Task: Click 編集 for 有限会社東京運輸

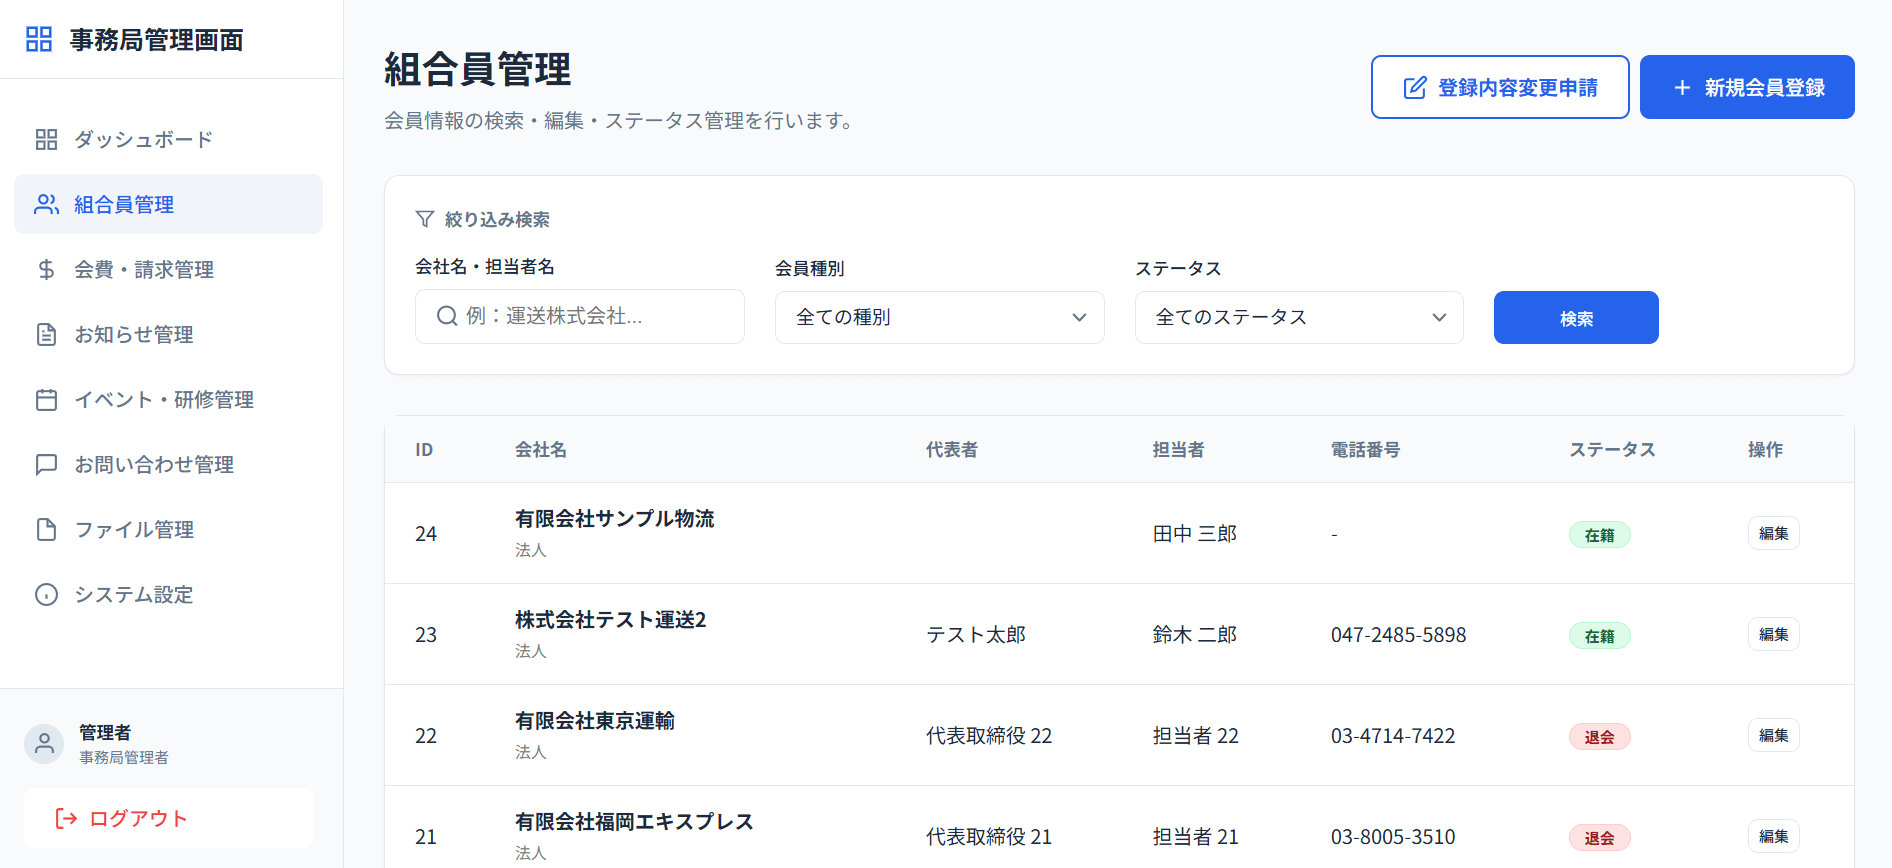Action: (x=1773, y=735)
